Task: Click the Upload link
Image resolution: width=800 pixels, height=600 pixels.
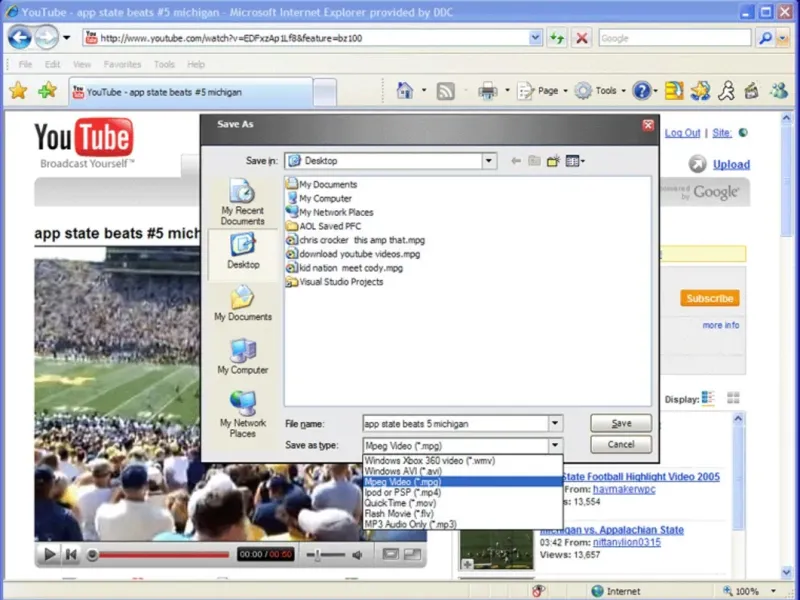Action: [x=731, y=164]
